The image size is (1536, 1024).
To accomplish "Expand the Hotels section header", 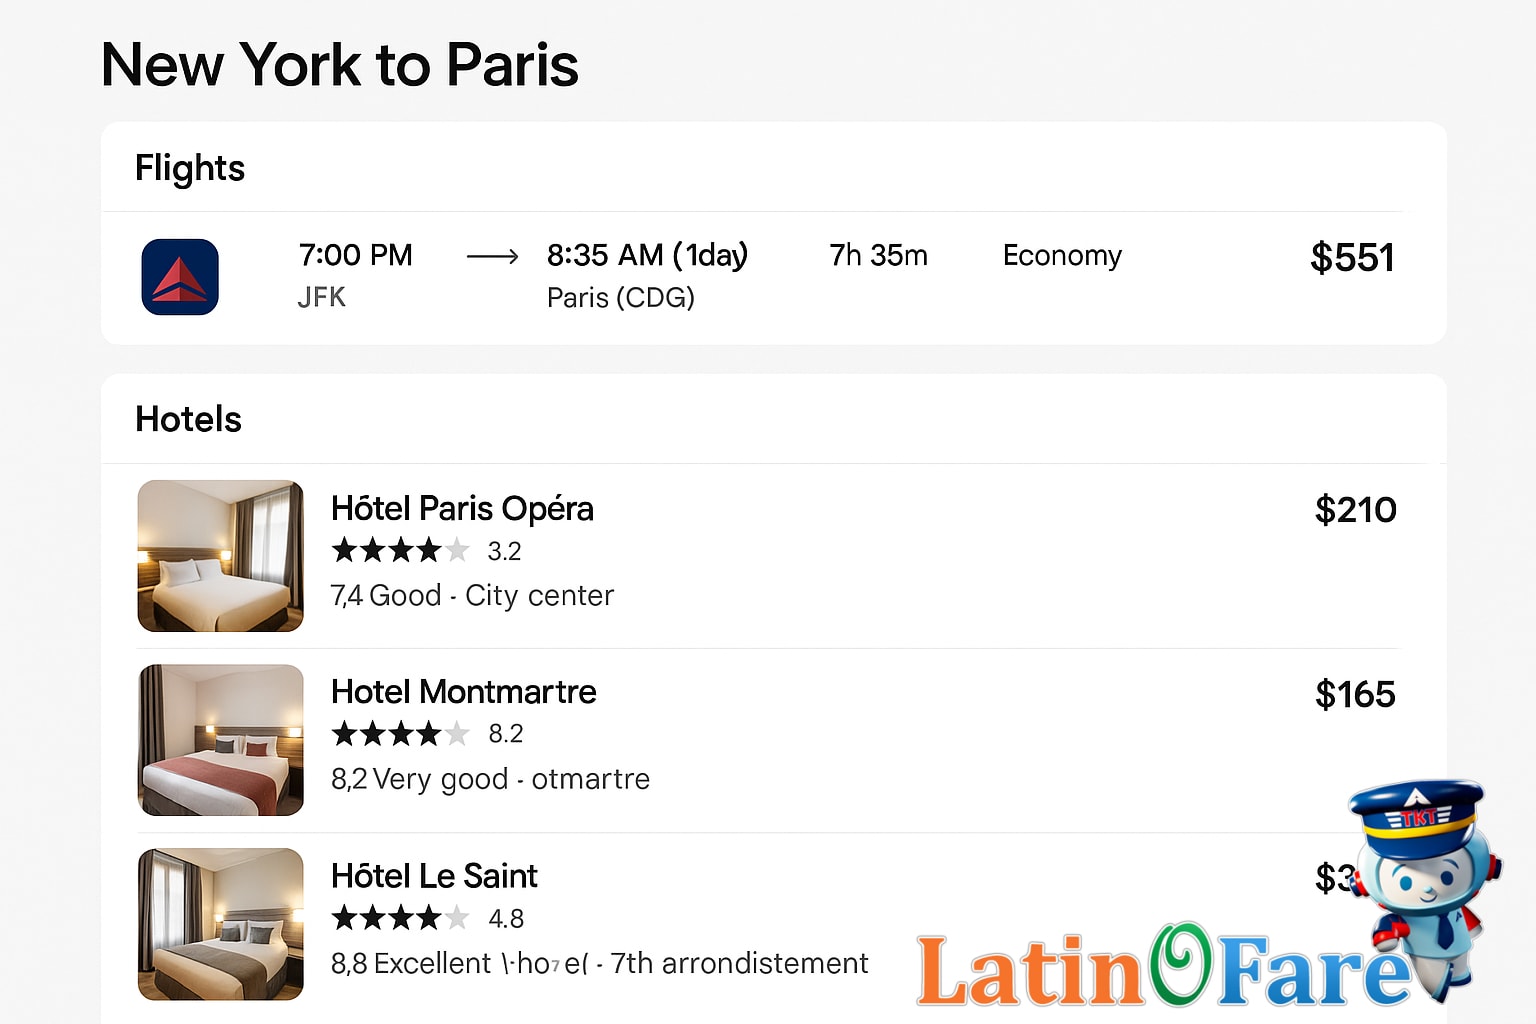I will click(x=188, y=420).
